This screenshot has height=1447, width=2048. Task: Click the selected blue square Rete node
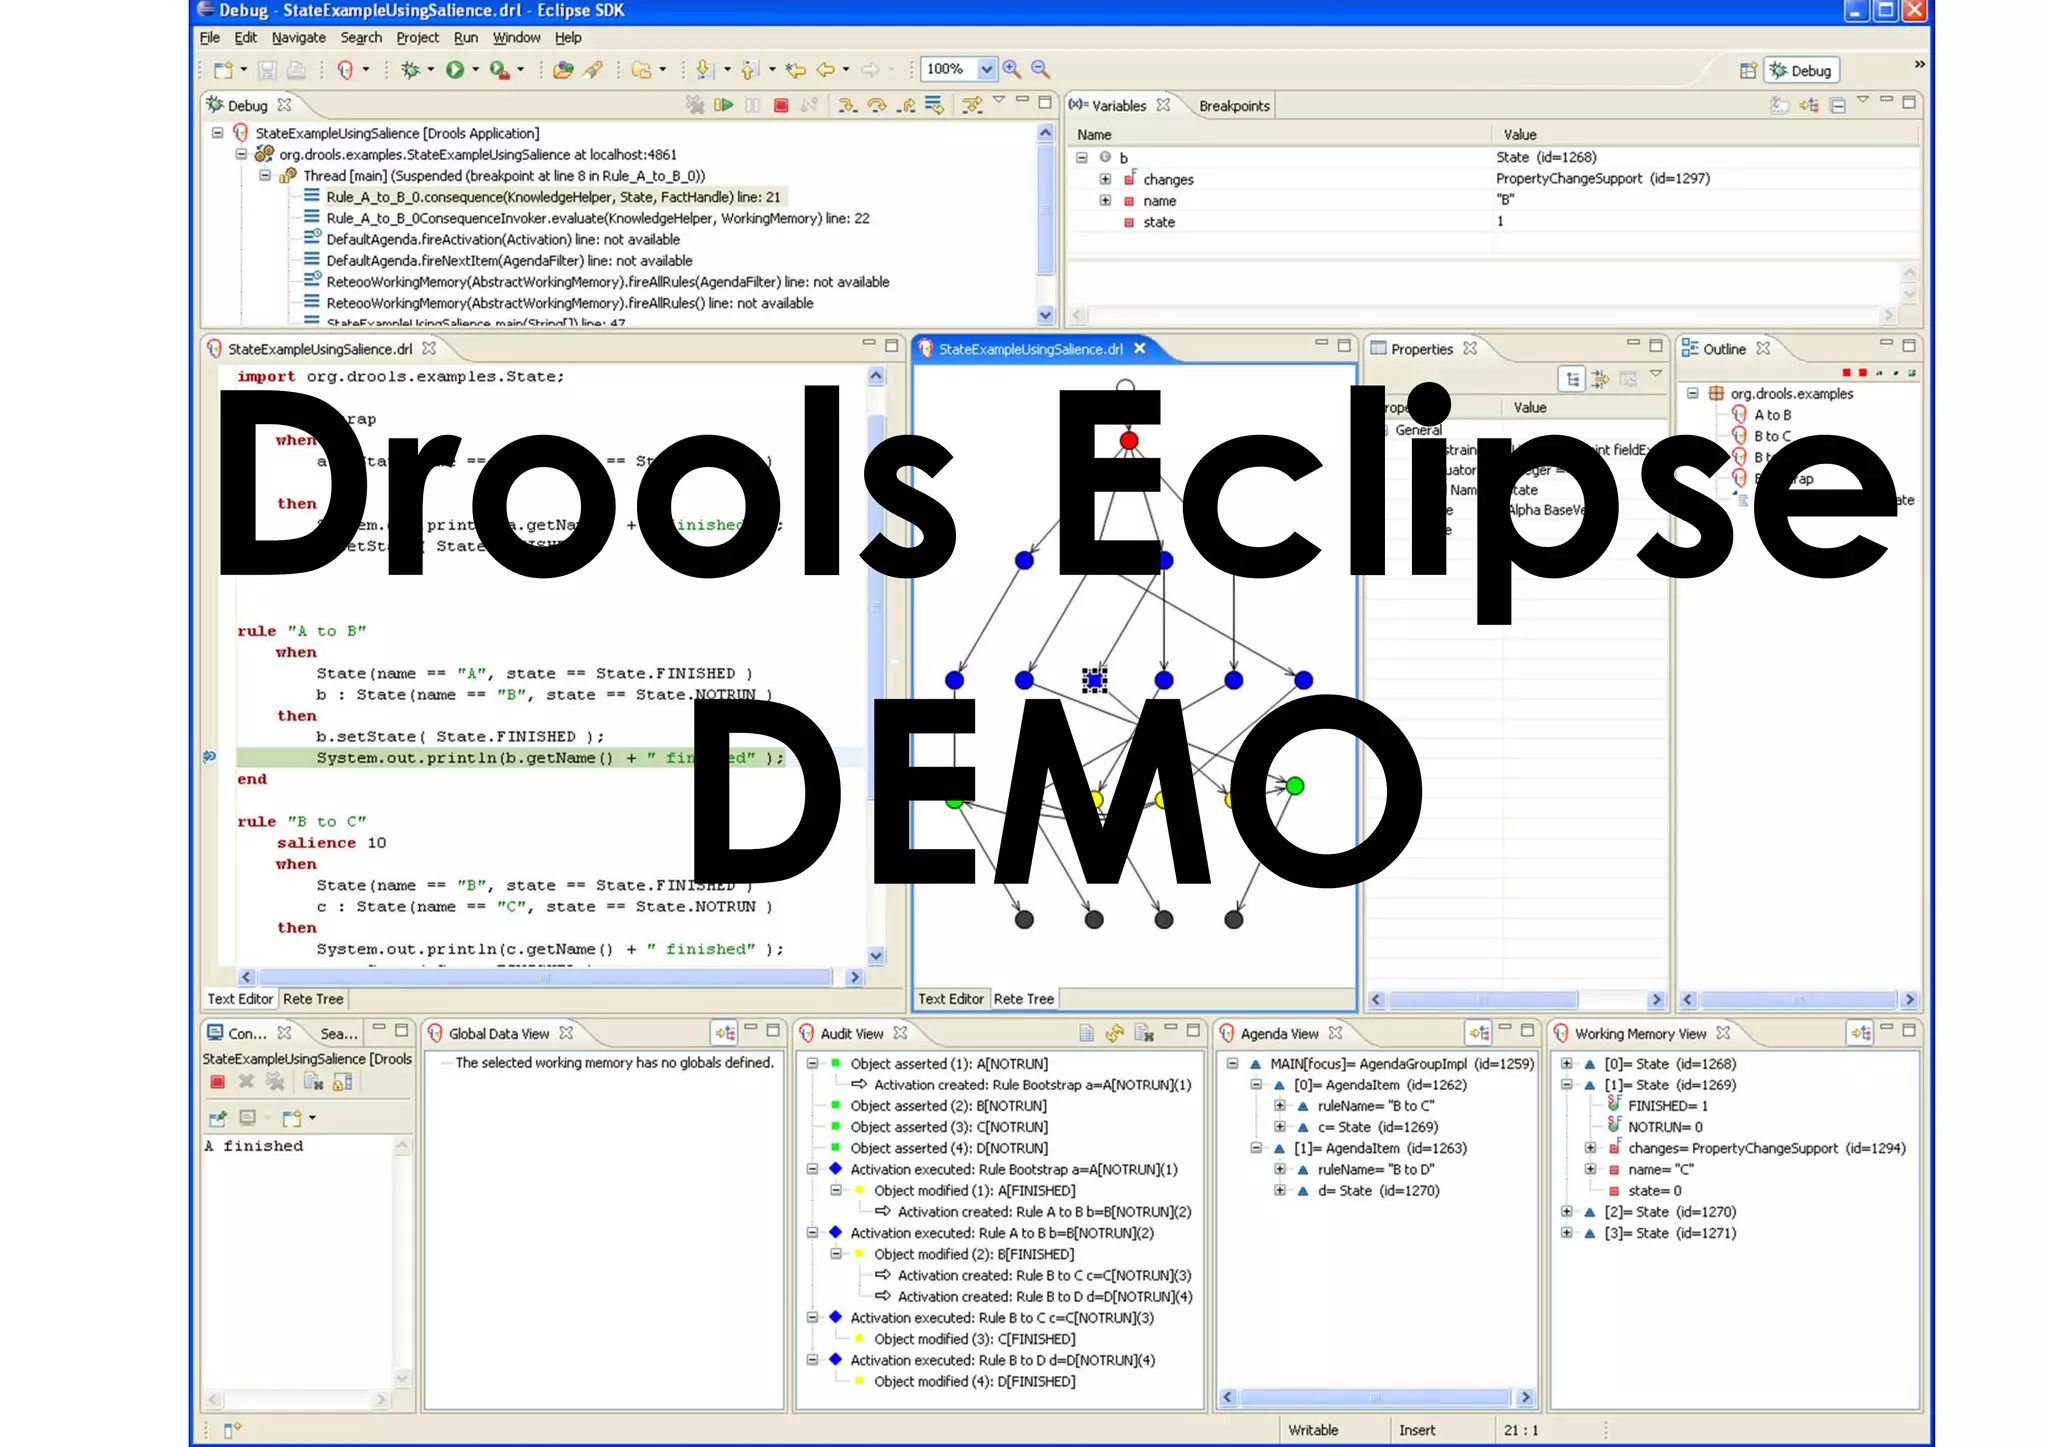[x=1095, y=680]
